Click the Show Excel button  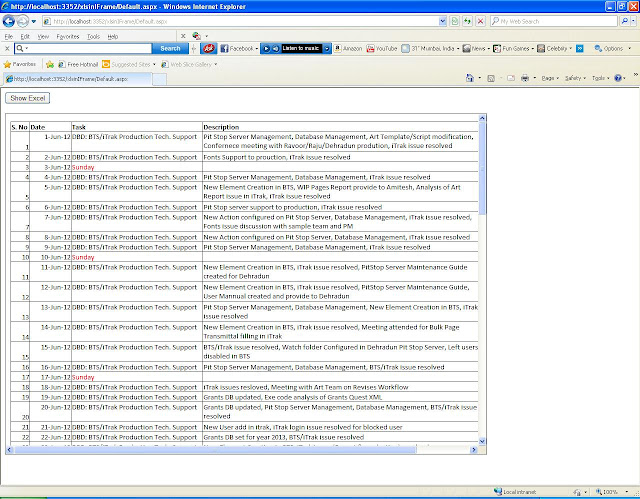click(28, 98)
